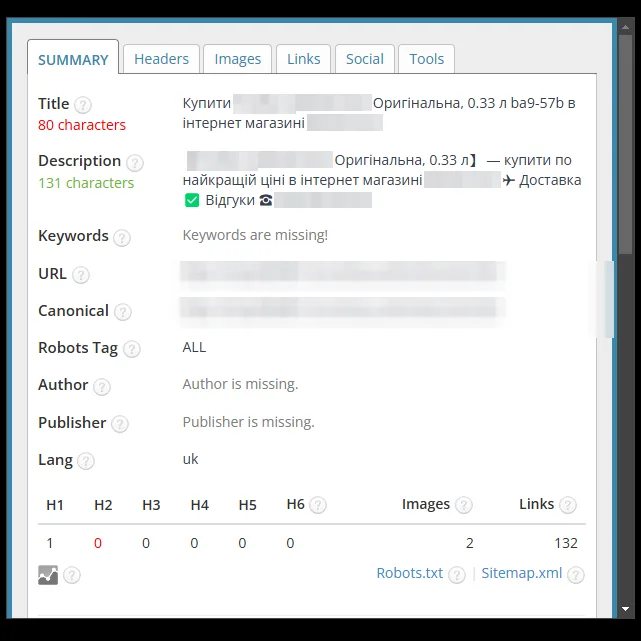Viewport: 641px width, 641px height.
Task: Click help icon next to Title
Action: coord(83,105)
